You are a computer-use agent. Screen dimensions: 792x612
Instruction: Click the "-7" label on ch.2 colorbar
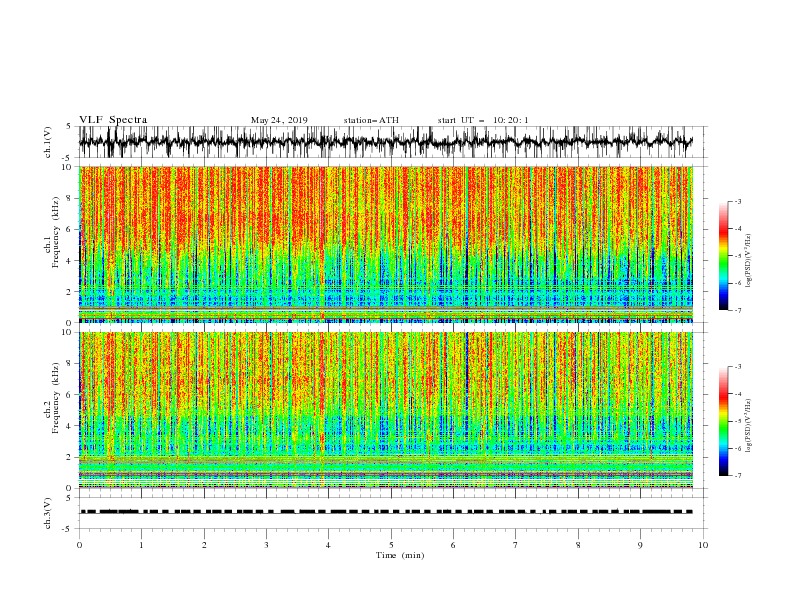738,475
